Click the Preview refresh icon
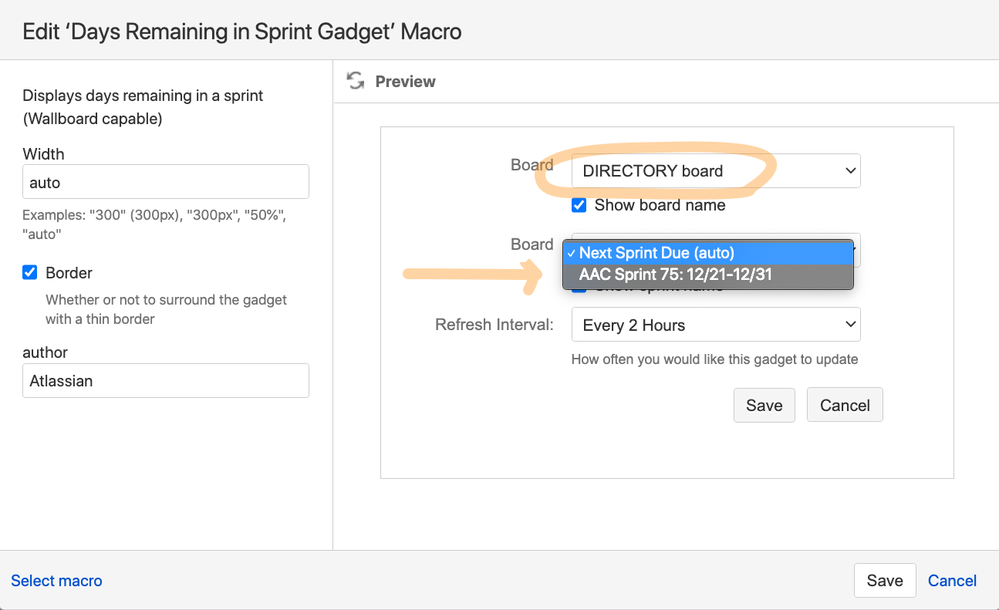The width and height of the screenshot is (999, 610). (x=356, y=81)
